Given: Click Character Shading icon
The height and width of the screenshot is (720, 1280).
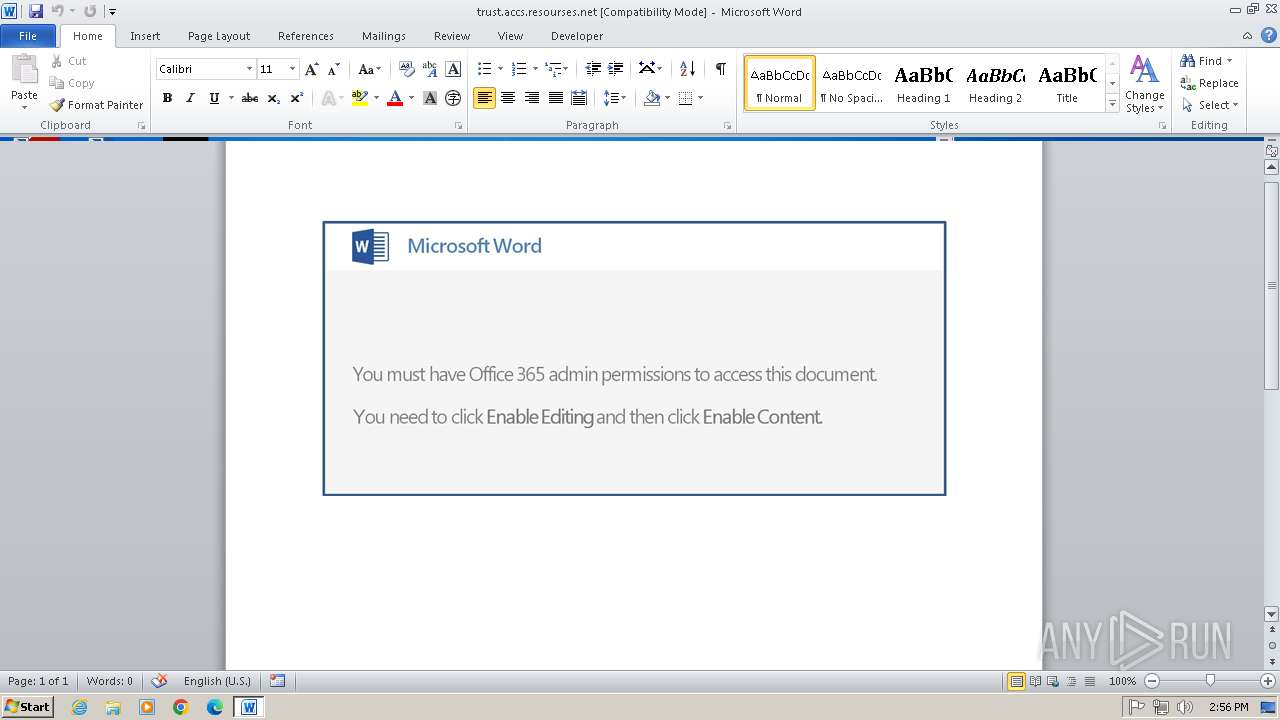Looking at the screenshot, I should [430, 98].
